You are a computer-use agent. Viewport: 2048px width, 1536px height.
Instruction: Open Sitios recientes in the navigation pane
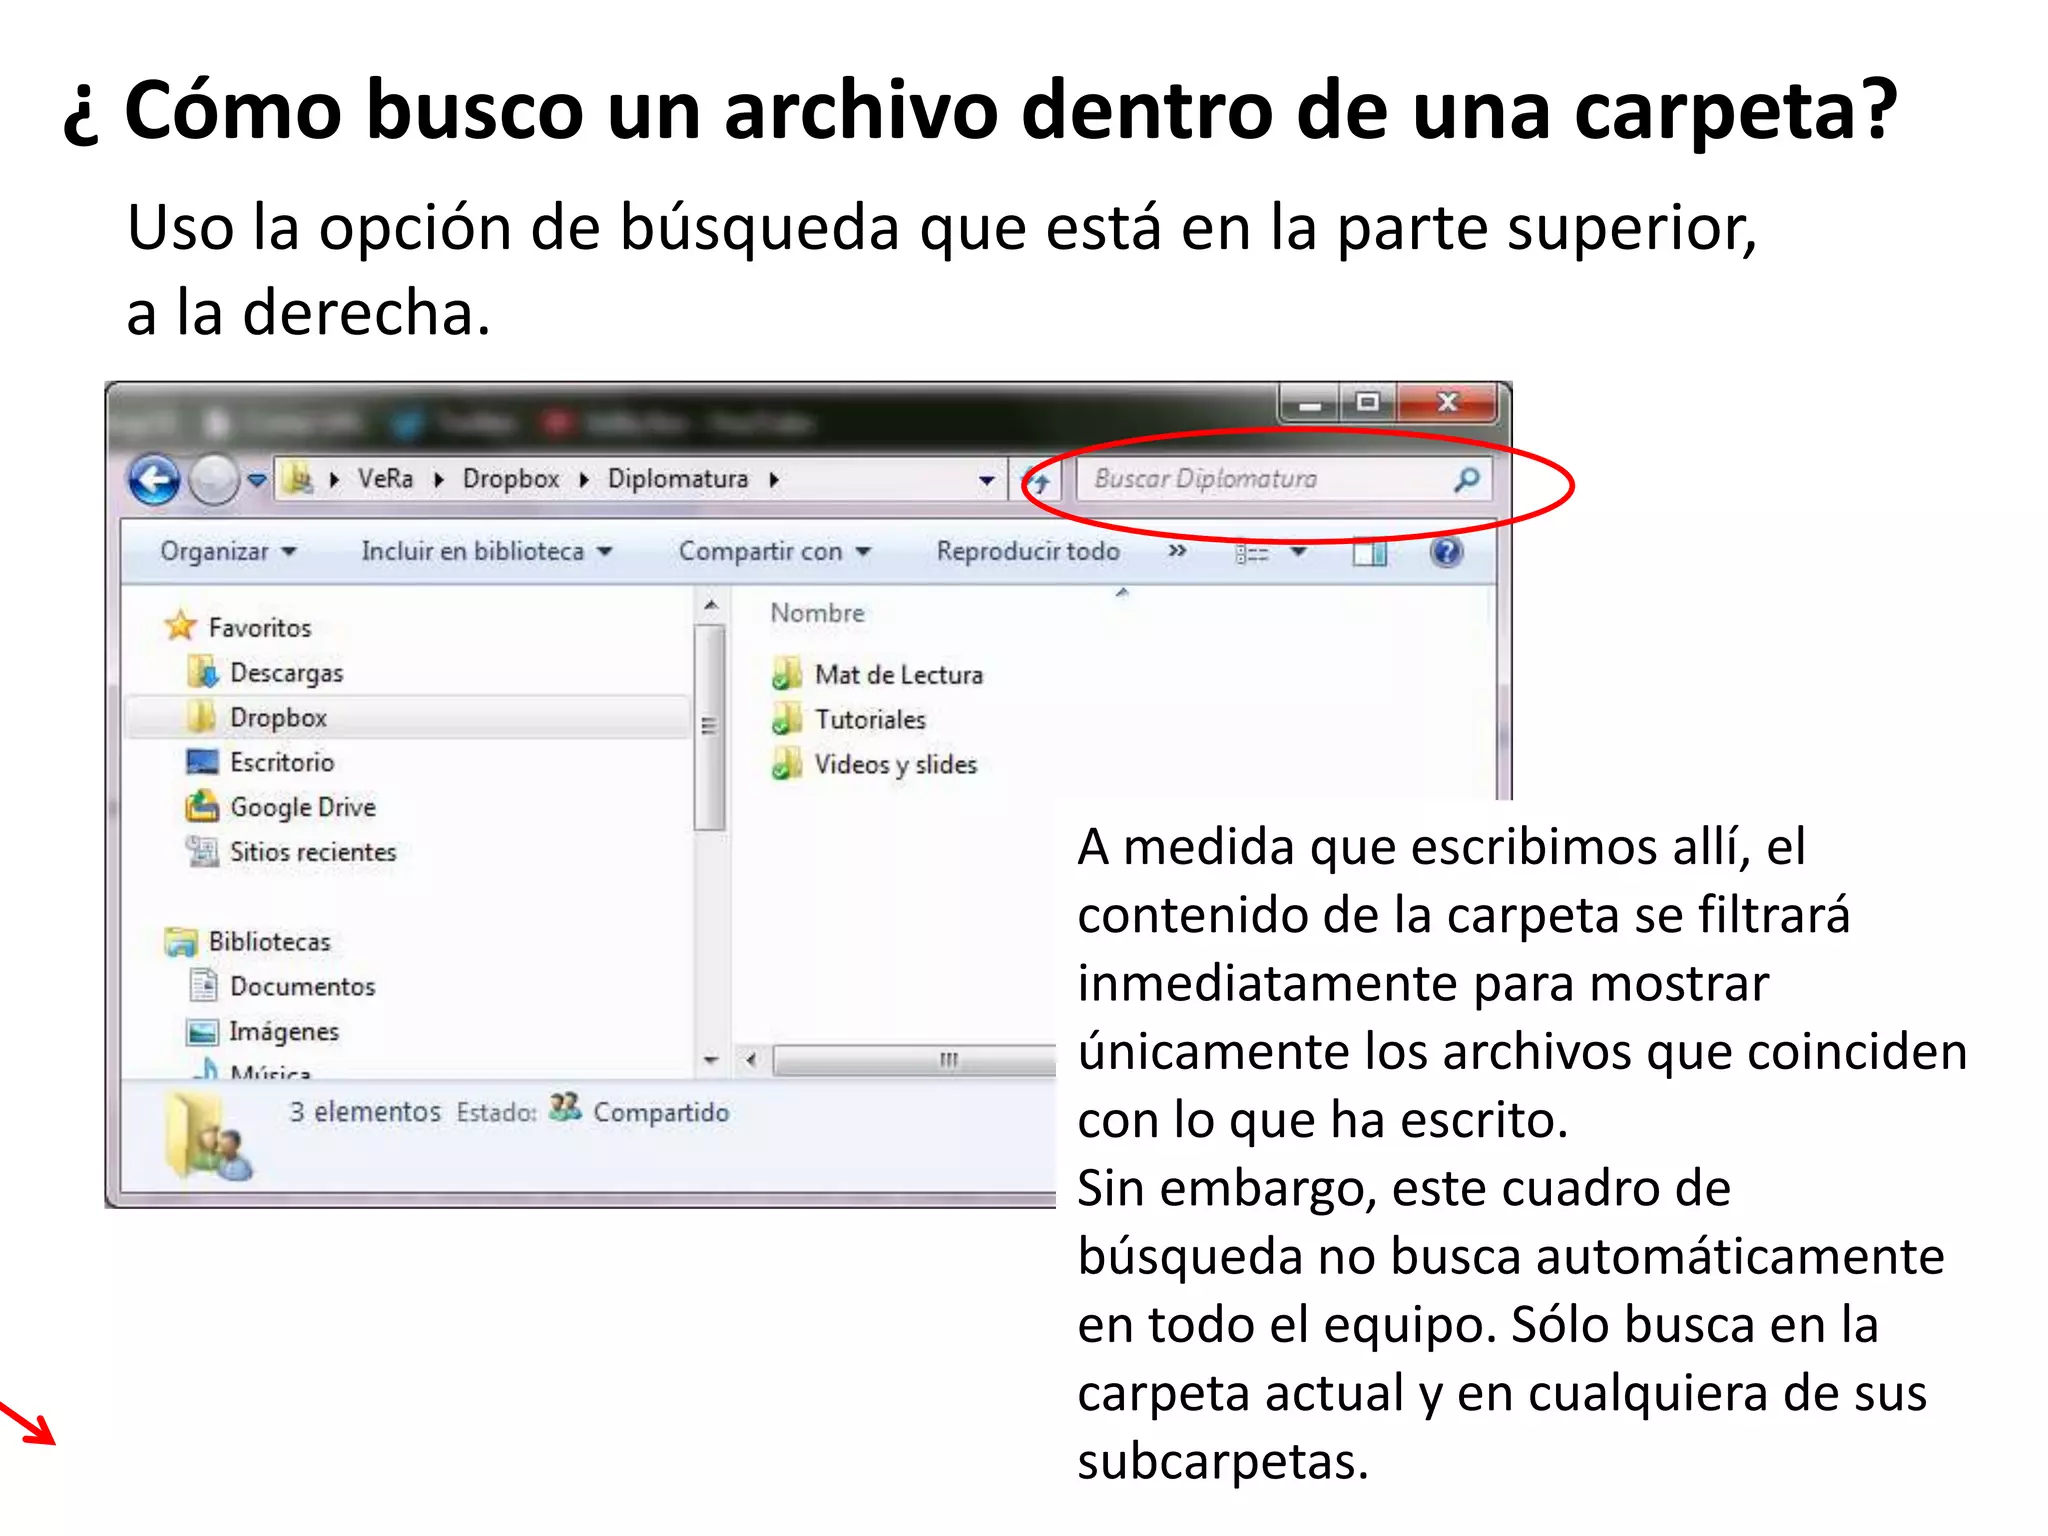(x=313, y=852)
